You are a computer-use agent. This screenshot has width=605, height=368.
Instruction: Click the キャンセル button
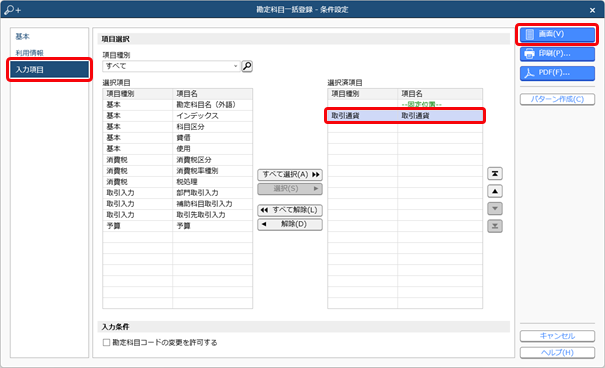557,336
